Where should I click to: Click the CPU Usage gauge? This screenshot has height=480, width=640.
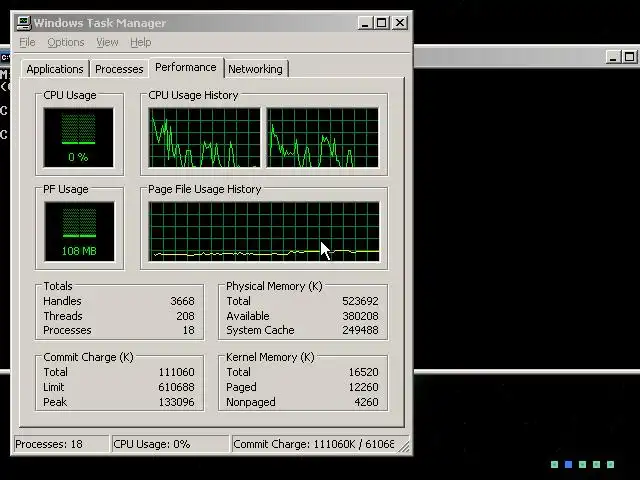click(78, 138)
